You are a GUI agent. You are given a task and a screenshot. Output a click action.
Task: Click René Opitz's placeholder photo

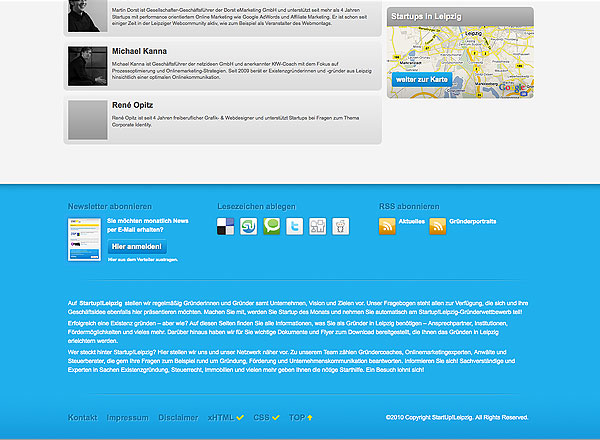point(88,120)
